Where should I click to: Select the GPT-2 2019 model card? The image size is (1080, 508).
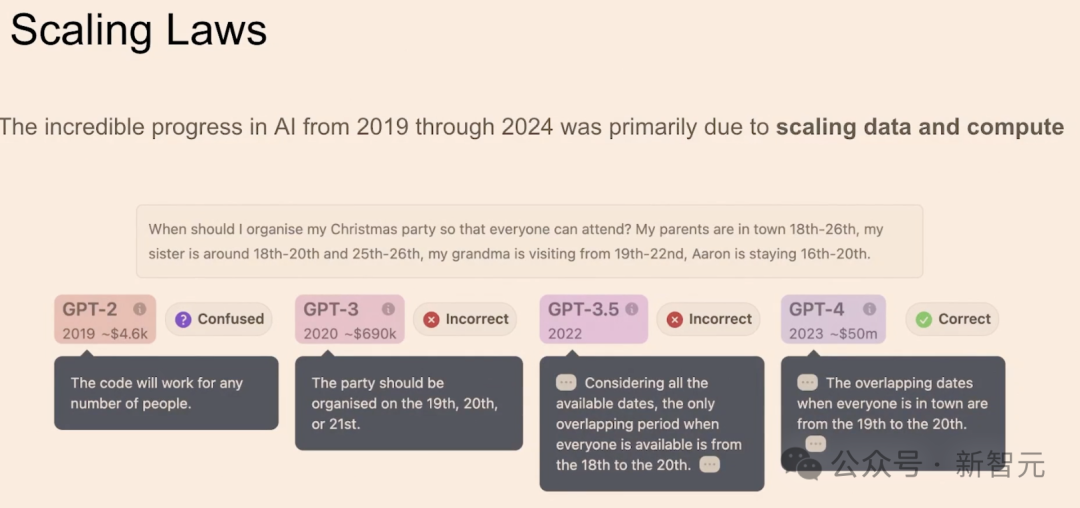tap(105, 319)
